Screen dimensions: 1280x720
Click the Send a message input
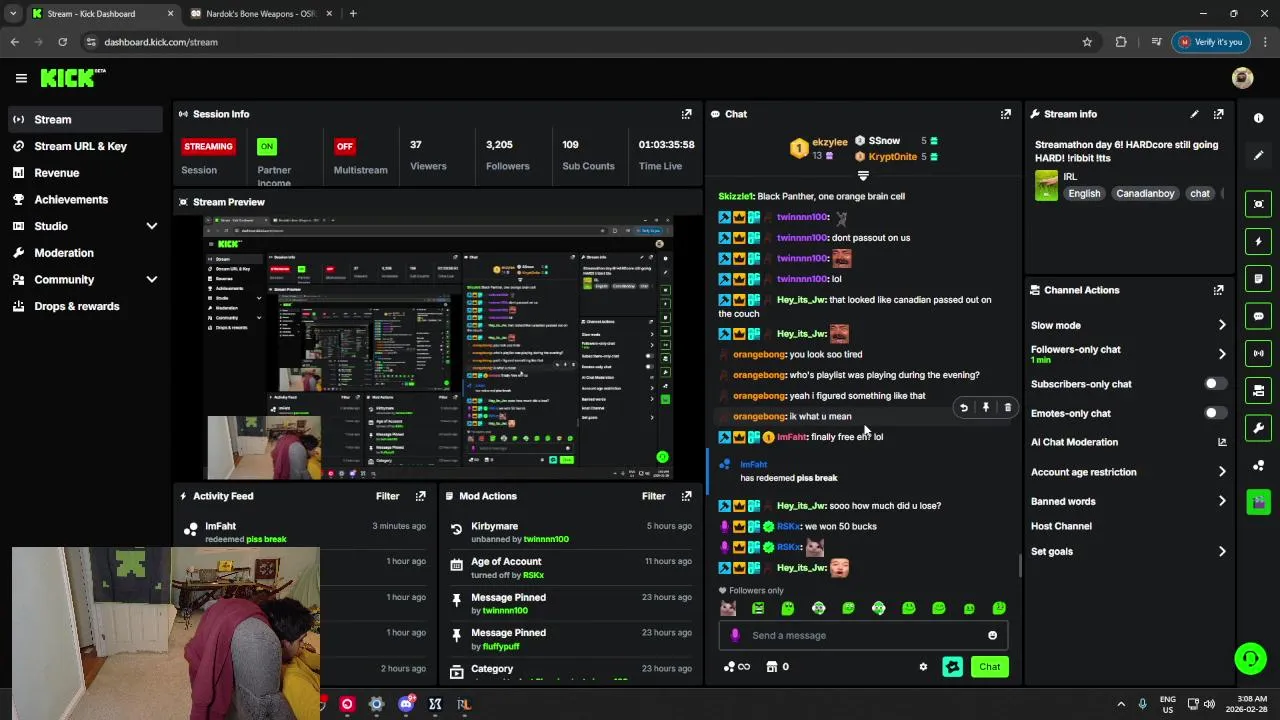pyautogui.click(x=865, y=635)
